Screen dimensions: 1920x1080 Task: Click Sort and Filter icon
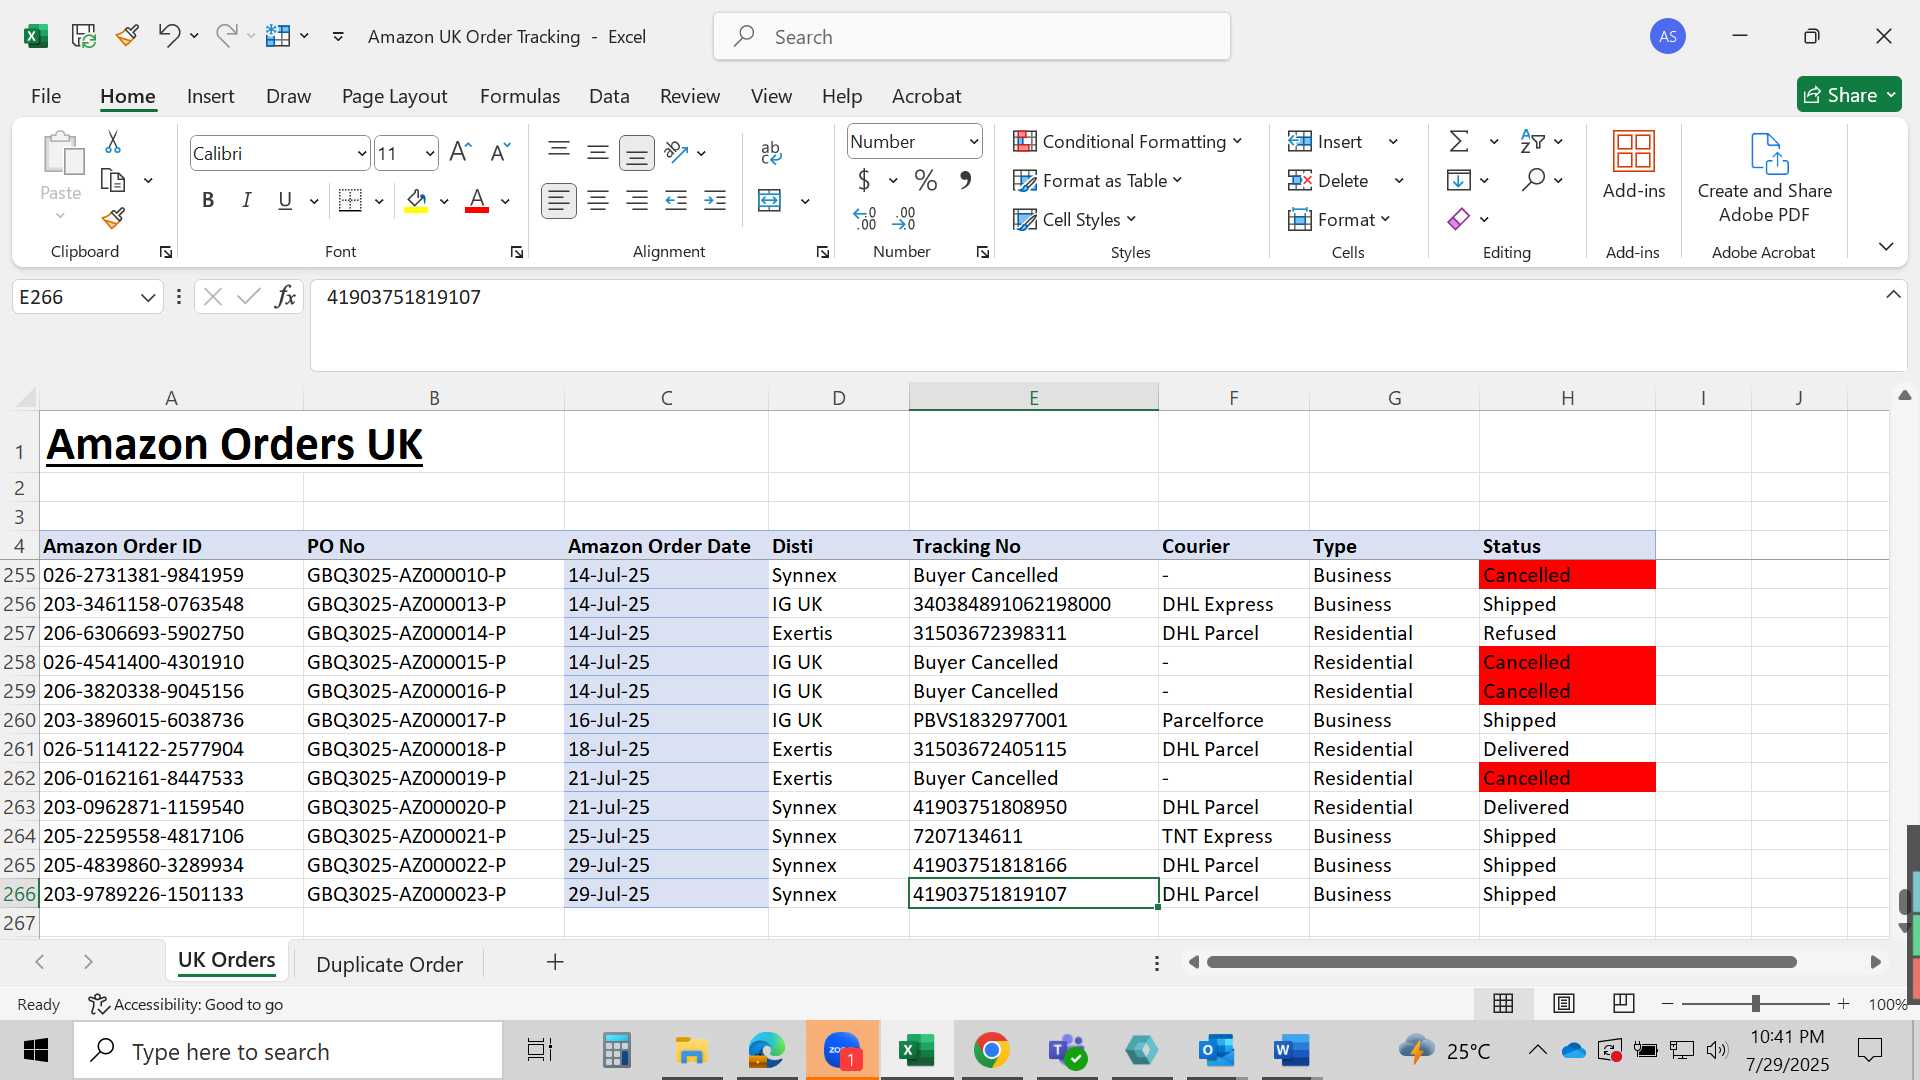point(1532,142)
